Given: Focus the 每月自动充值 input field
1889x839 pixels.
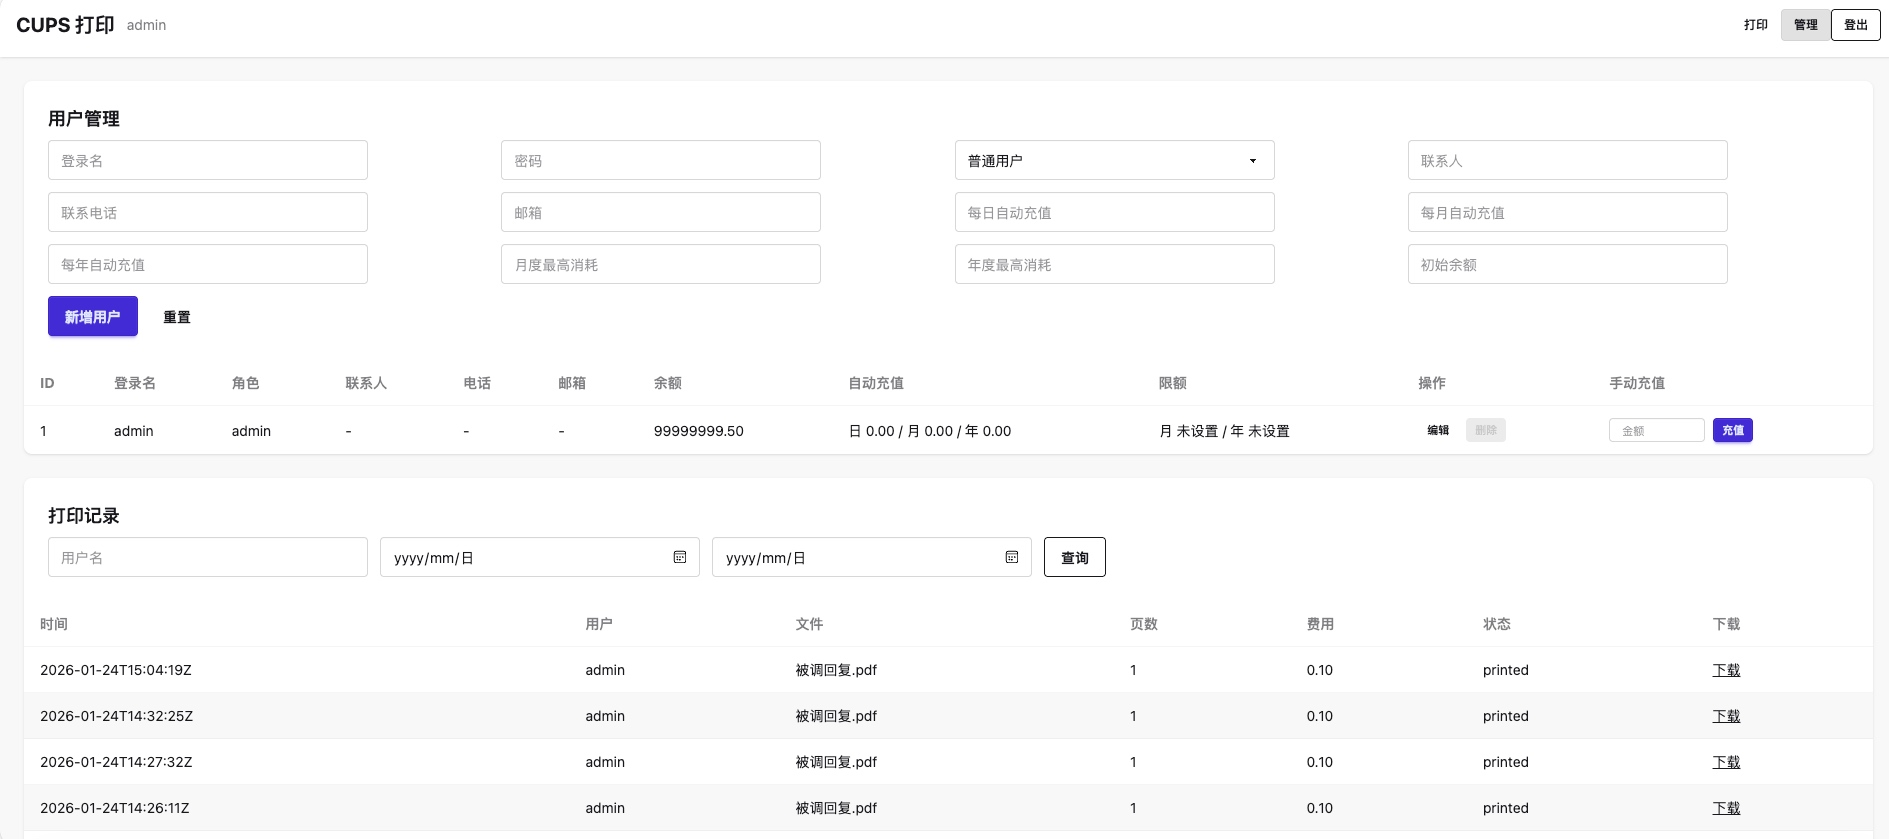Looking at the screenshot, I should [1568, 212].
